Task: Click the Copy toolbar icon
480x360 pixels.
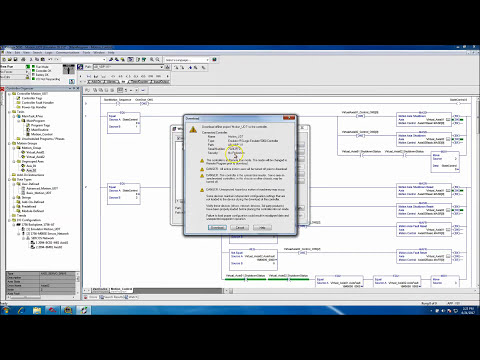Action: tap(37, 59)
